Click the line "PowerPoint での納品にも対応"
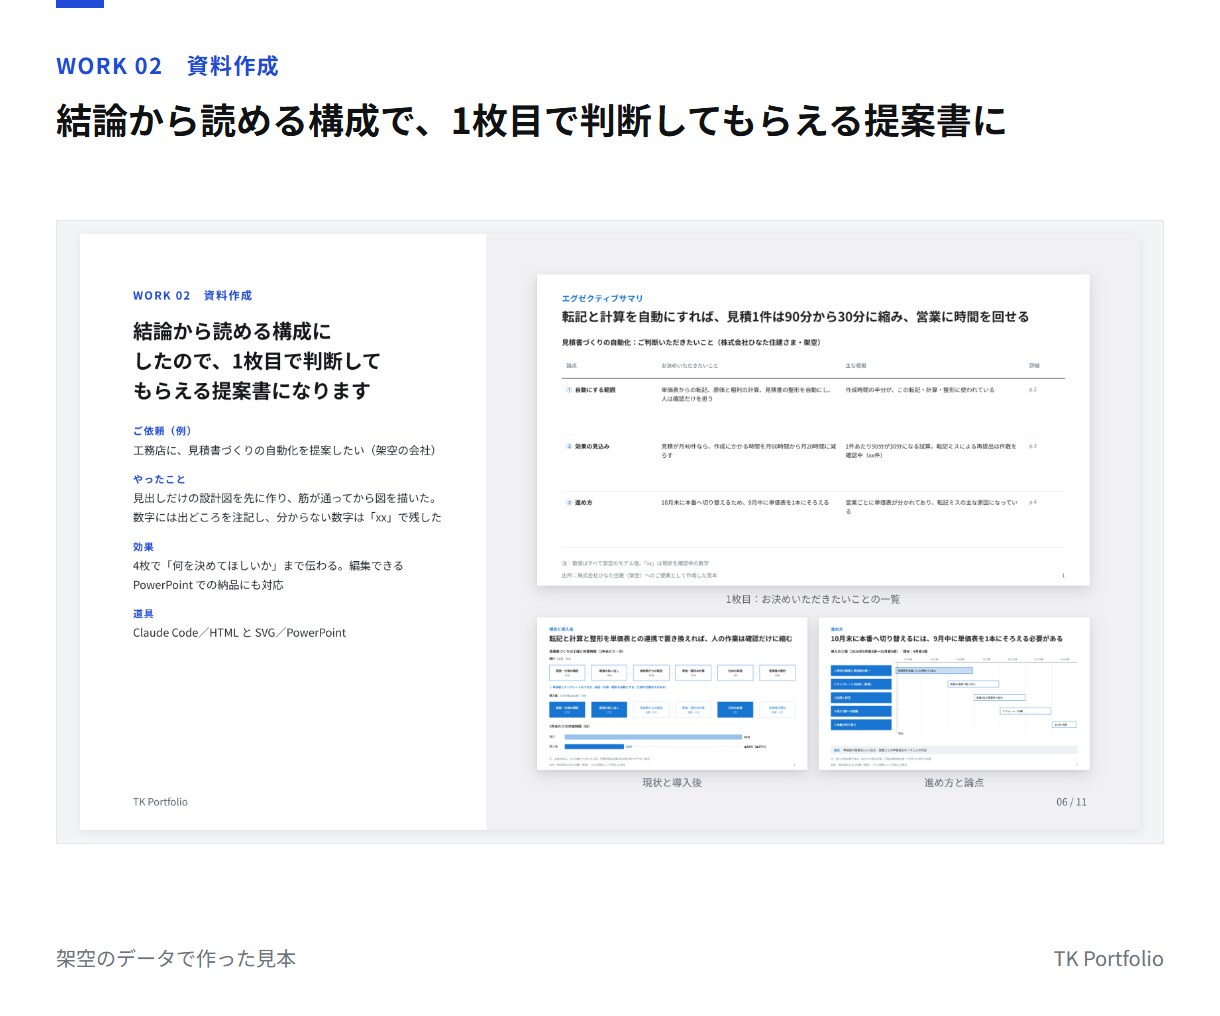Image resolution: width=1220 pixels, height=1016 pixels. coord(208,585)
